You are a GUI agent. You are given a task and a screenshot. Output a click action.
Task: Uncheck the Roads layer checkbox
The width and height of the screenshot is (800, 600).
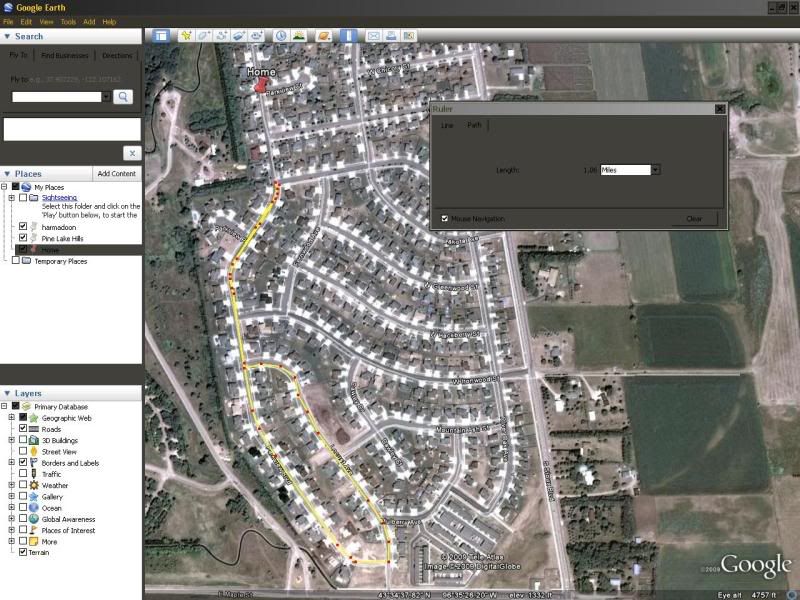tap(23, 429)
